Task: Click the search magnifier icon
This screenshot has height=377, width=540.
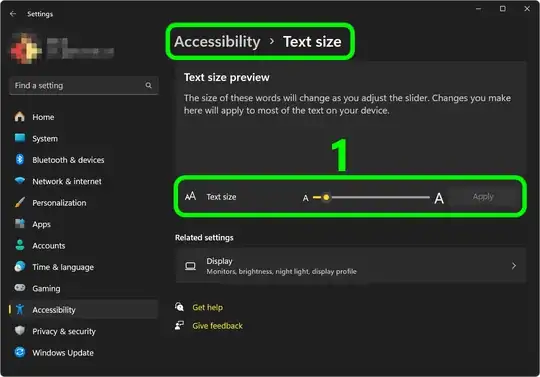Action: [x=148, y=85]
